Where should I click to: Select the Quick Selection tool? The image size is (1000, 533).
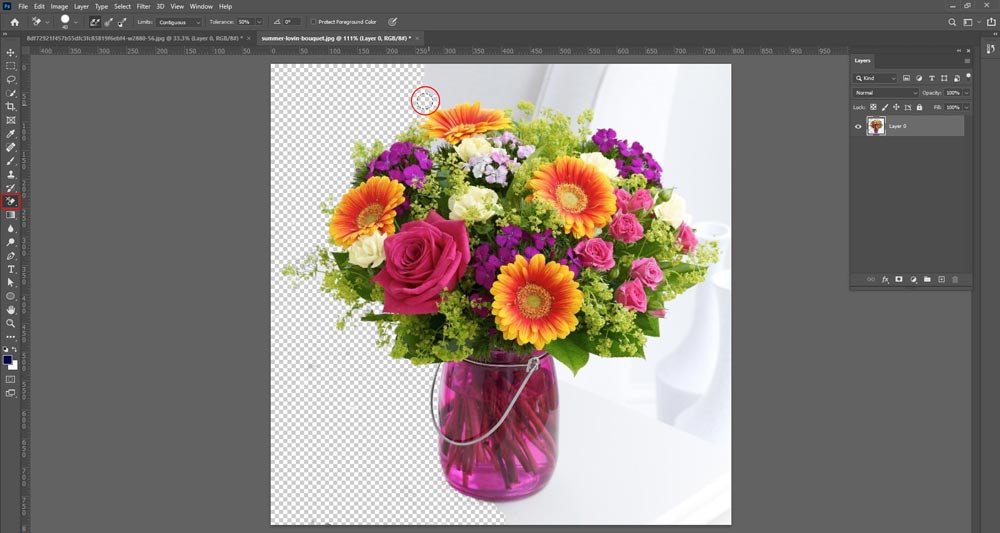(11, 93)
